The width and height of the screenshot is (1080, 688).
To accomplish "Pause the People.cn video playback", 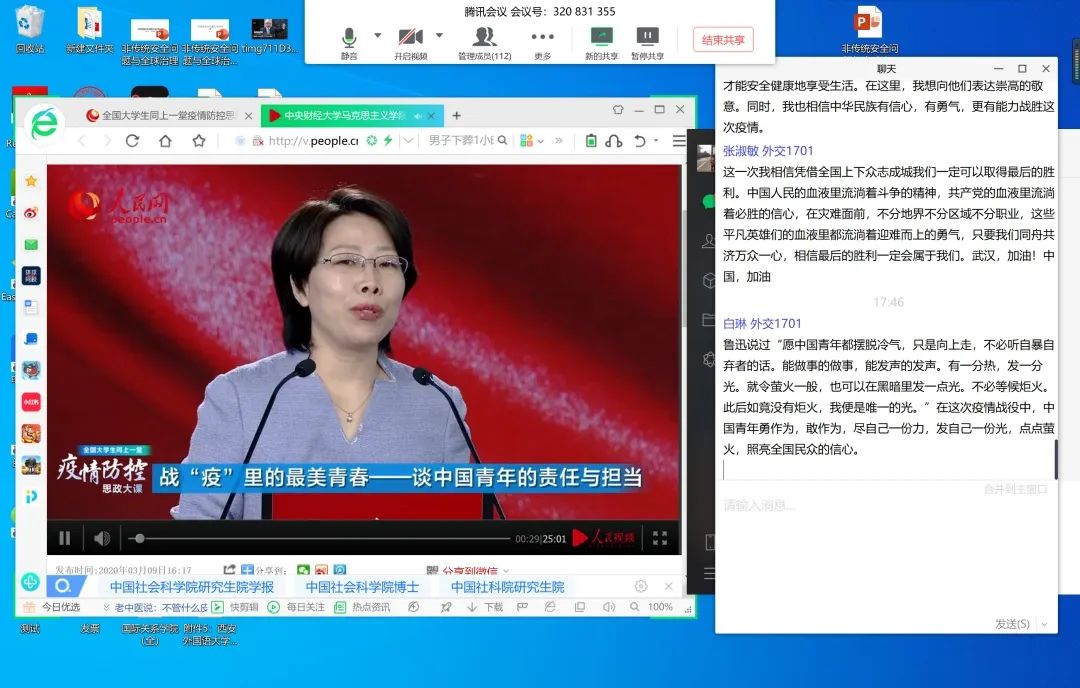I will click(65, 539).
